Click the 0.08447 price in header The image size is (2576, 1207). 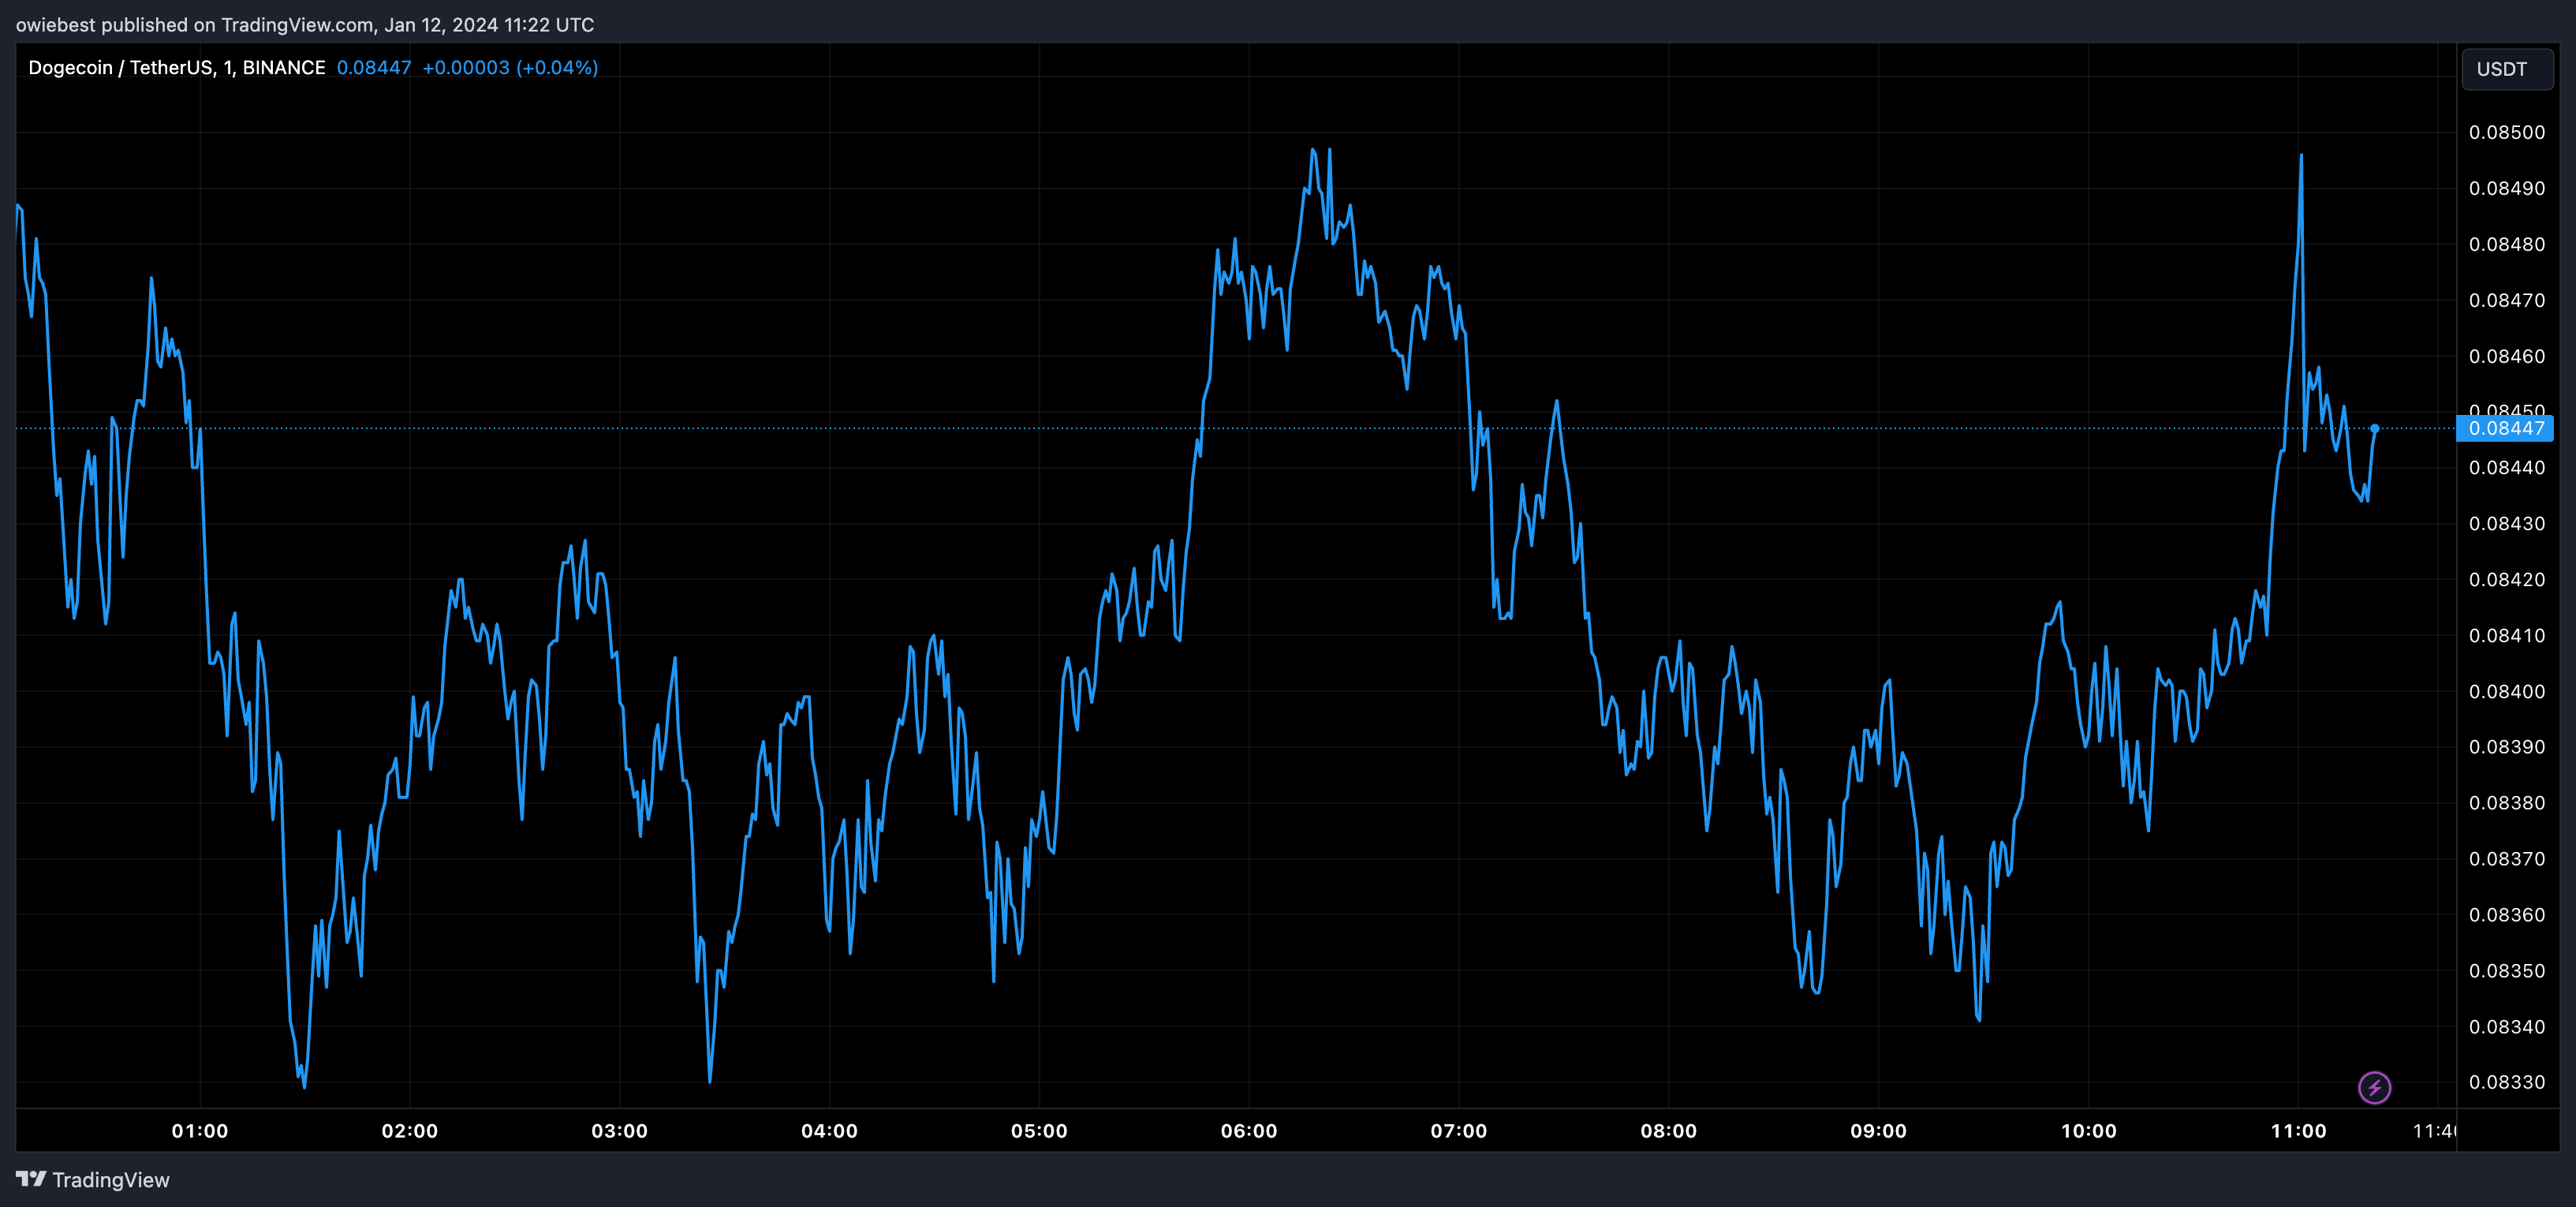click(x=374, y=67)
